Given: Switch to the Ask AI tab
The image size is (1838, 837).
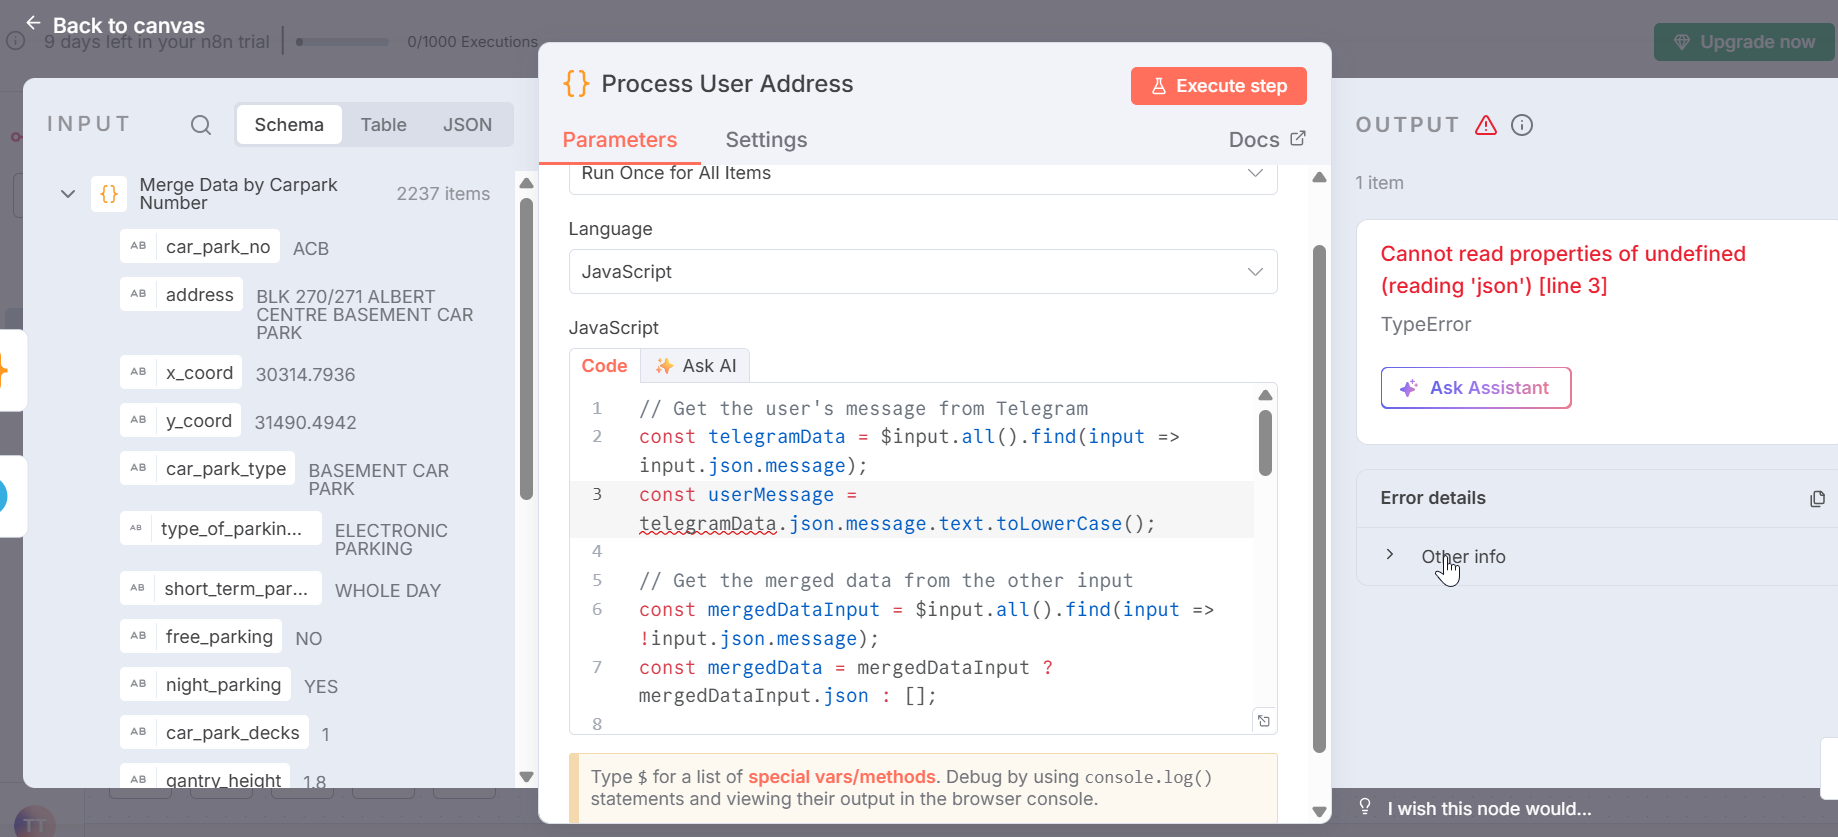Looking at the screenshot, I should pos(696,366).
